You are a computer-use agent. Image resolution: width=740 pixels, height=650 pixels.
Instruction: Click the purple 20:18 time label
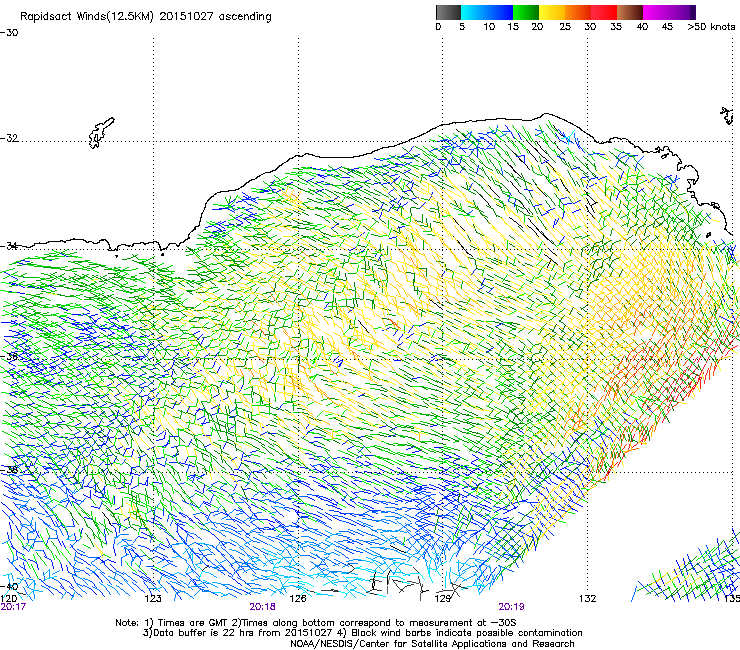click(x=262, y=607)
